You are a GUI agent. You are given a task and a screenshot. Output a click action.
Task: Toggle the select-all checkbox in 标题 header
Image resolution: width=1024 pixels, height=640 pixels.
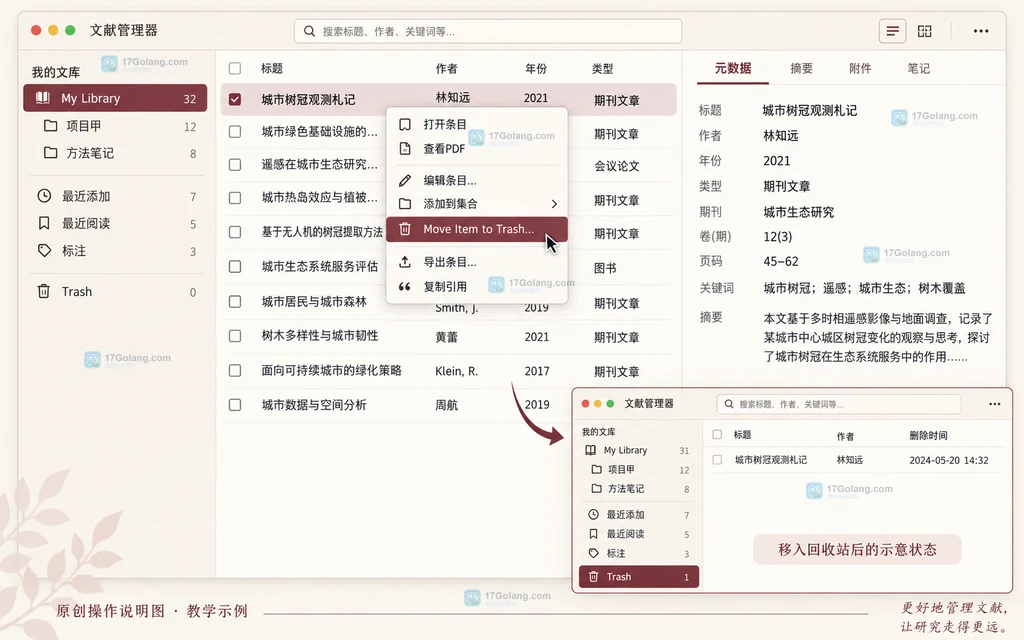pos(235,68)
